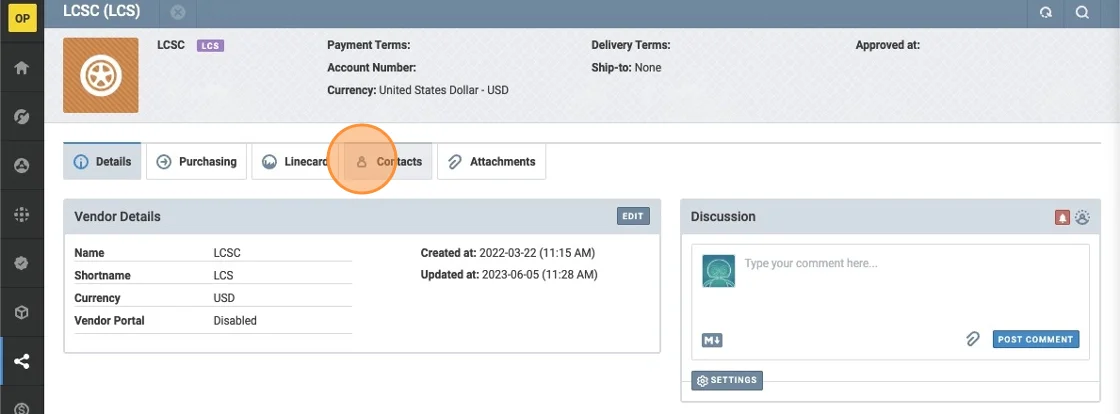The width and height of the screenshot is (1120, 414).
Task: Open the home icon in sidebar
Action: click(21, 68)
